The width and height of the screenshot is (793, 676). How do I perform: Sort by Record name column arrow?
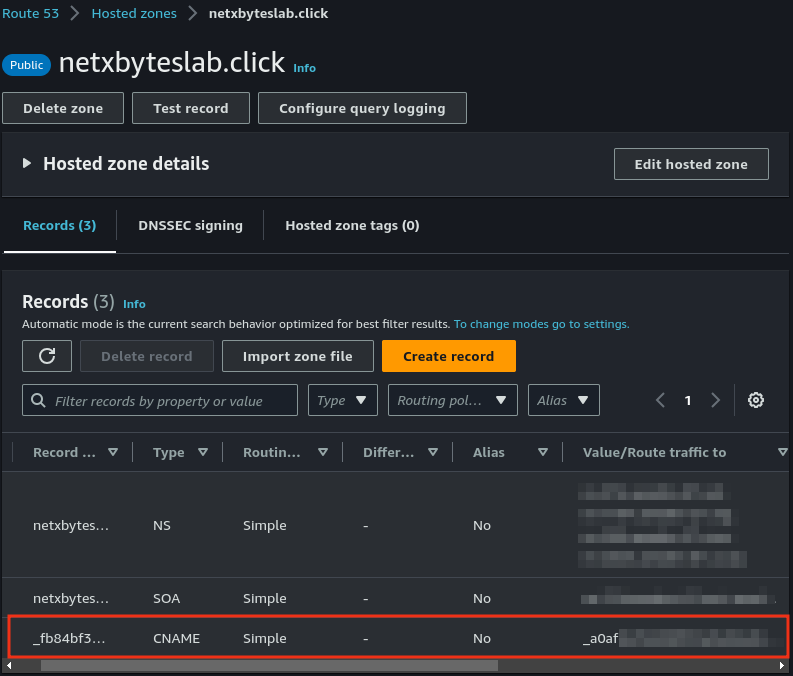point(113,452)
